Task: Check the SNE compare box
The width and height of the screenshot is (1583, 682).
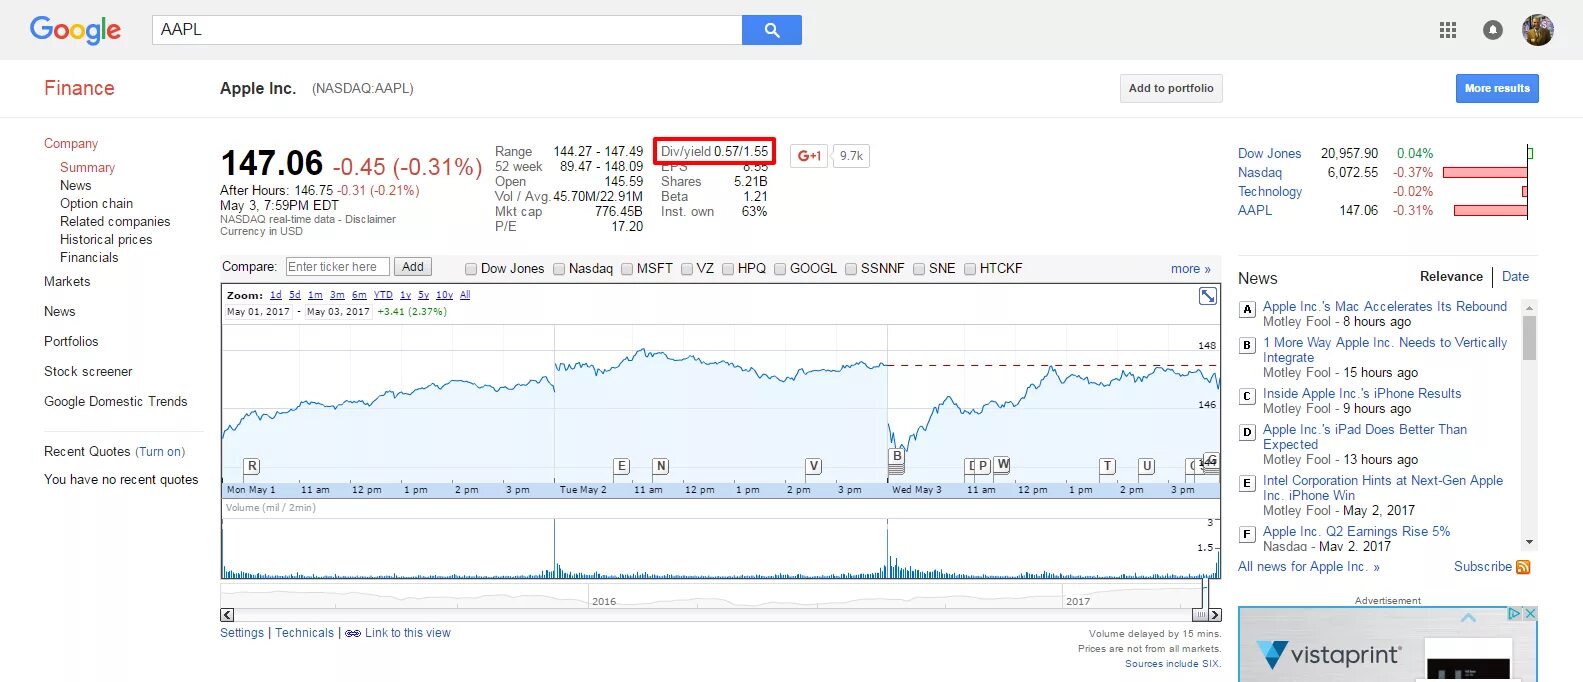Action: click(x=919, y=269)
